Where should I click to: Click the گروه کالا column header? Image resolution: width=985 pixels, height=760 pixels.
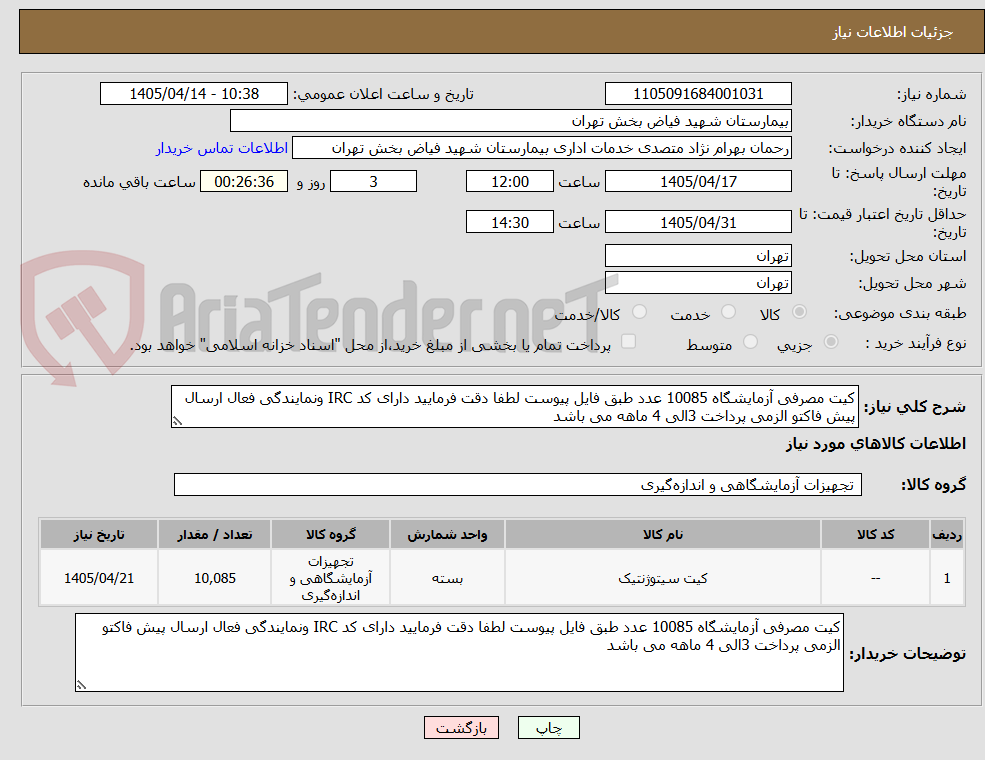tap(330, 535)
